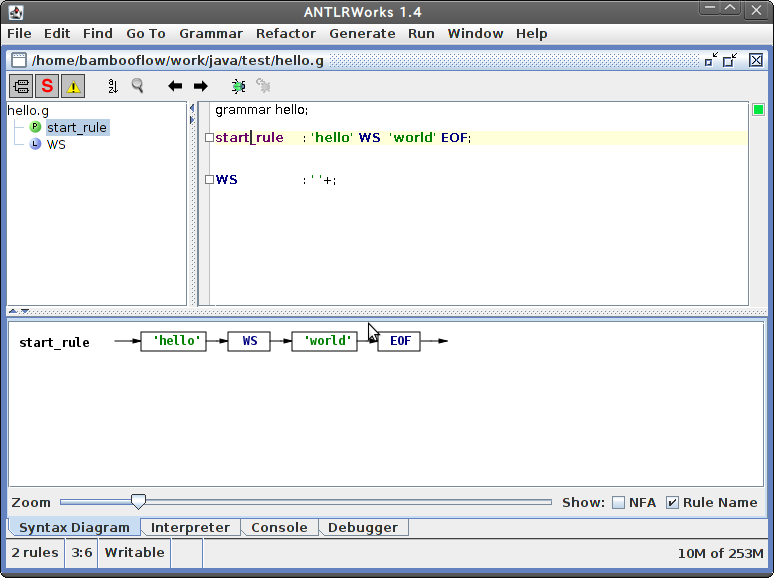Viewport: 774px width, 578px height.
Task: Open the Window menu
Action: click(x=475, y=34)
